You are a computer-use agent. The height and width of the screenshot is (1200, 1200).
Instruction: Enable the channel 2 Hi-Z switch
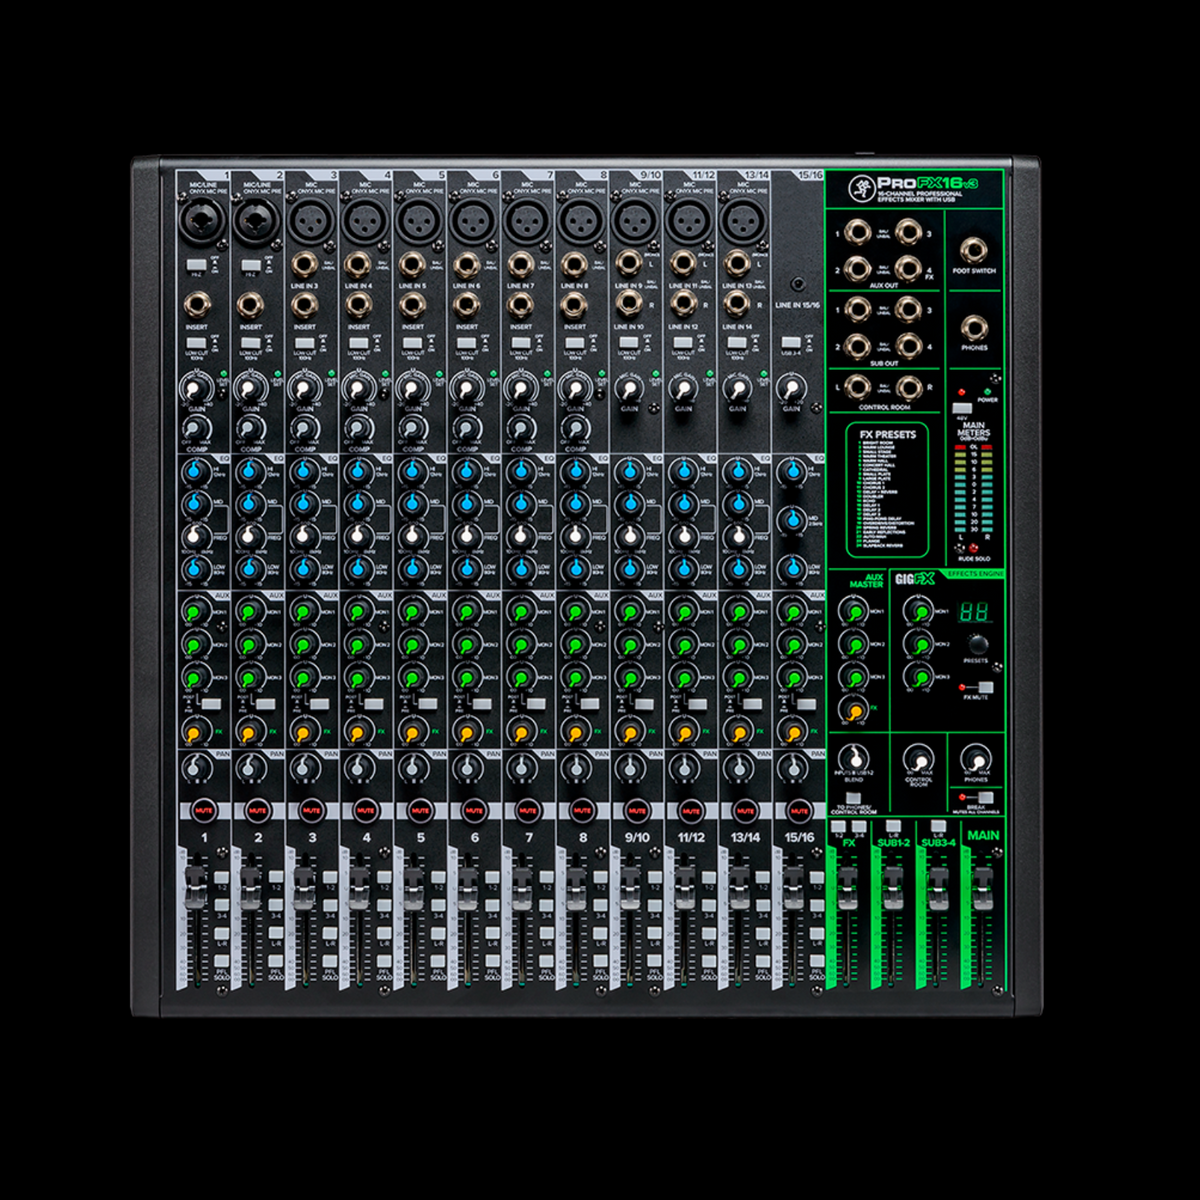click(x=250, y=265)
